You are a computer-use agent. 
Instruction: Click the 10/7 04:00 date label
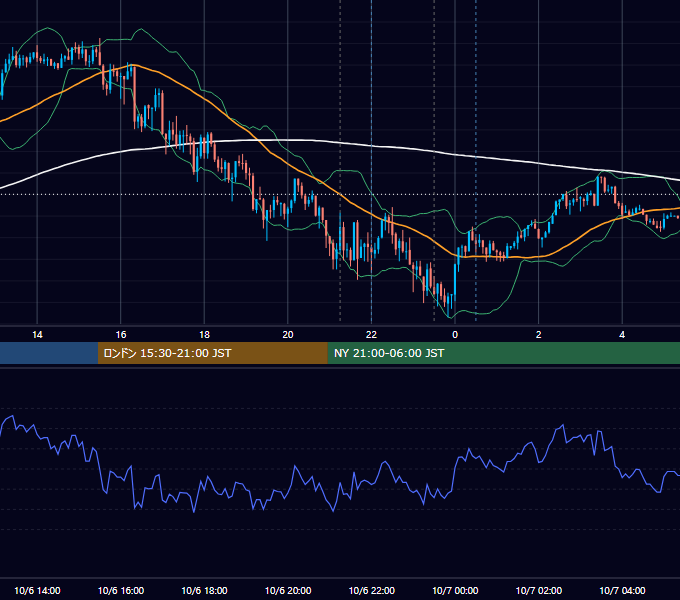point(622,590)
